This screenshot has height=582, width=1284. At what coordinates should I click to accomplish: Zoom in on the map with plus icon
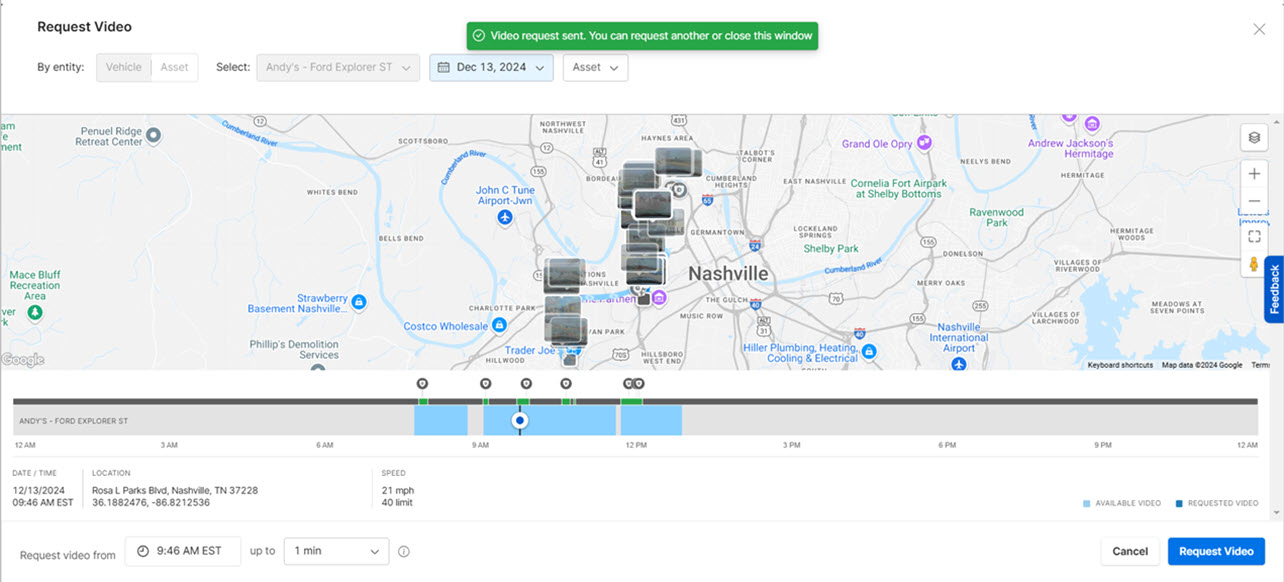pos(1254,173)
